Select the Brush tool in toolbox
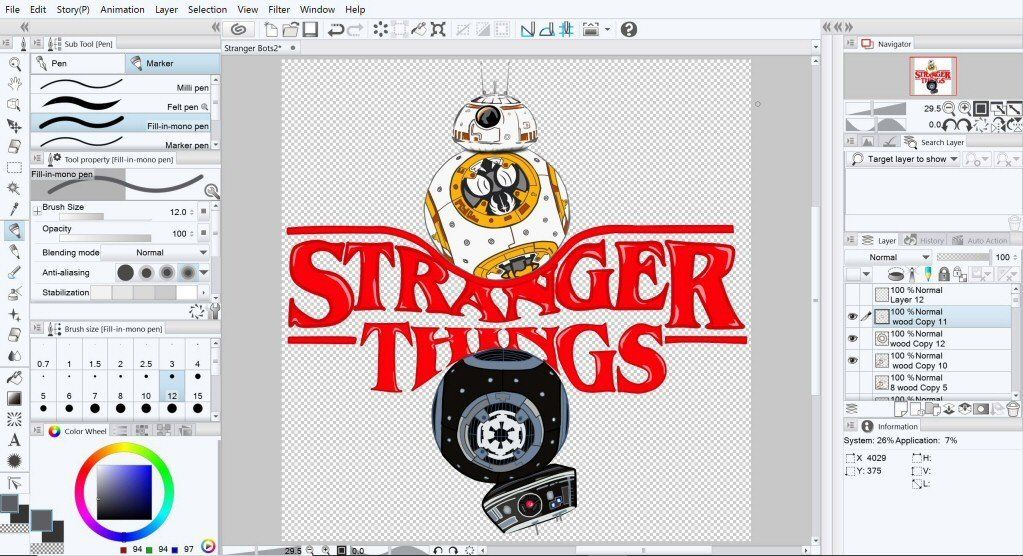The image size is (1023, 556). 14,272
